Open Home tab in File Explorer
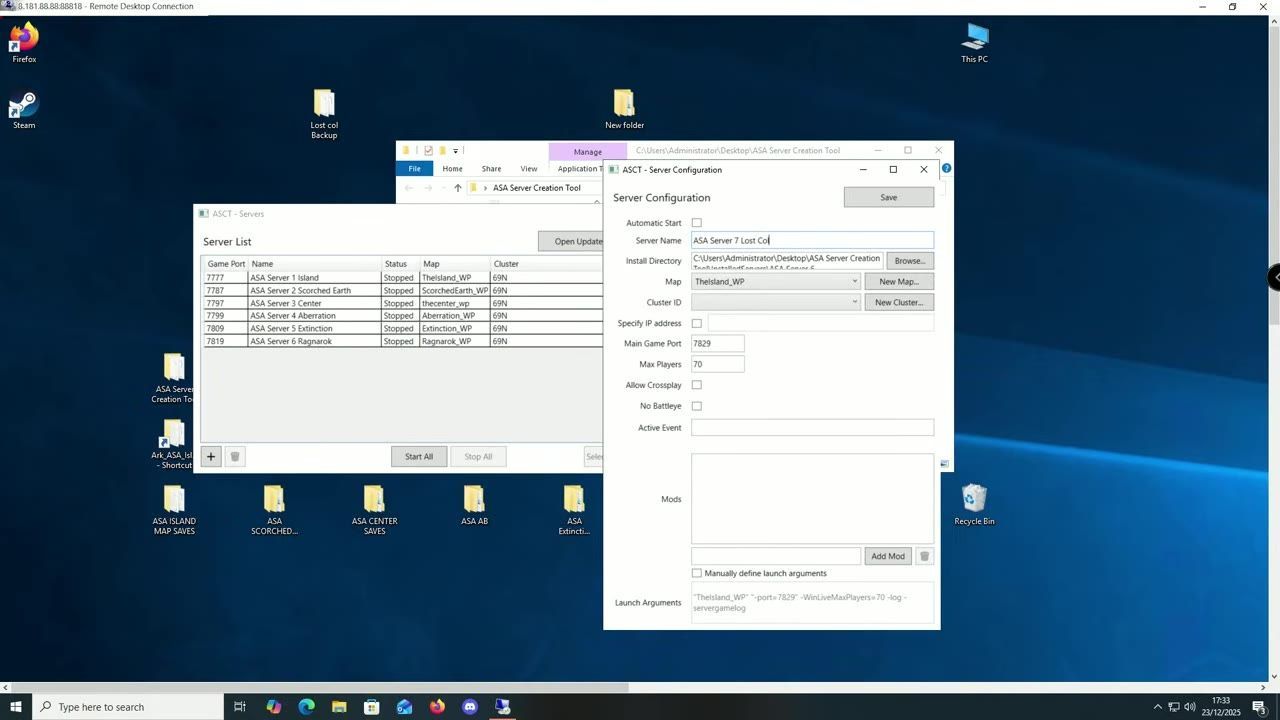The height and width of the screenshot is (720, 1280). point(453,168)
